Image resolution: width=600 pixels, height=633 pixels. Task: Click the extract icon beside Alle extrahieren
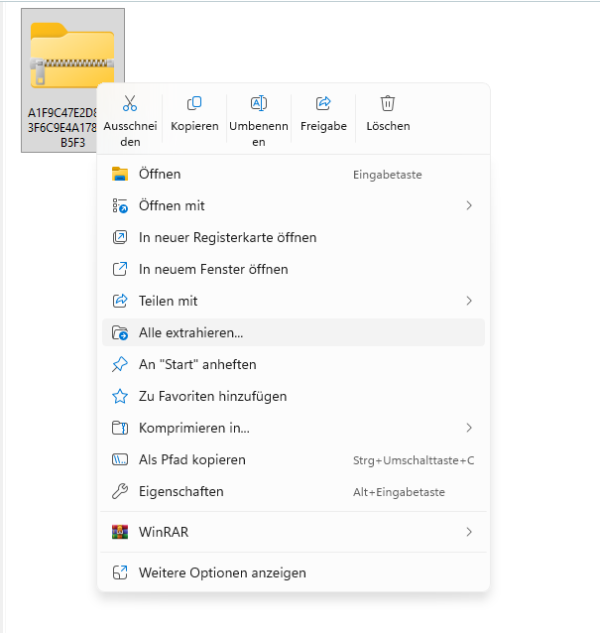(120, 333)
